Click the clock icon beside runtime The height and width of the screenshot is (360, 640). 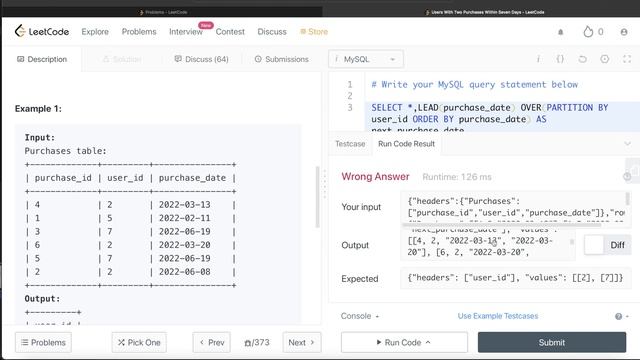[x=627, y=177]
